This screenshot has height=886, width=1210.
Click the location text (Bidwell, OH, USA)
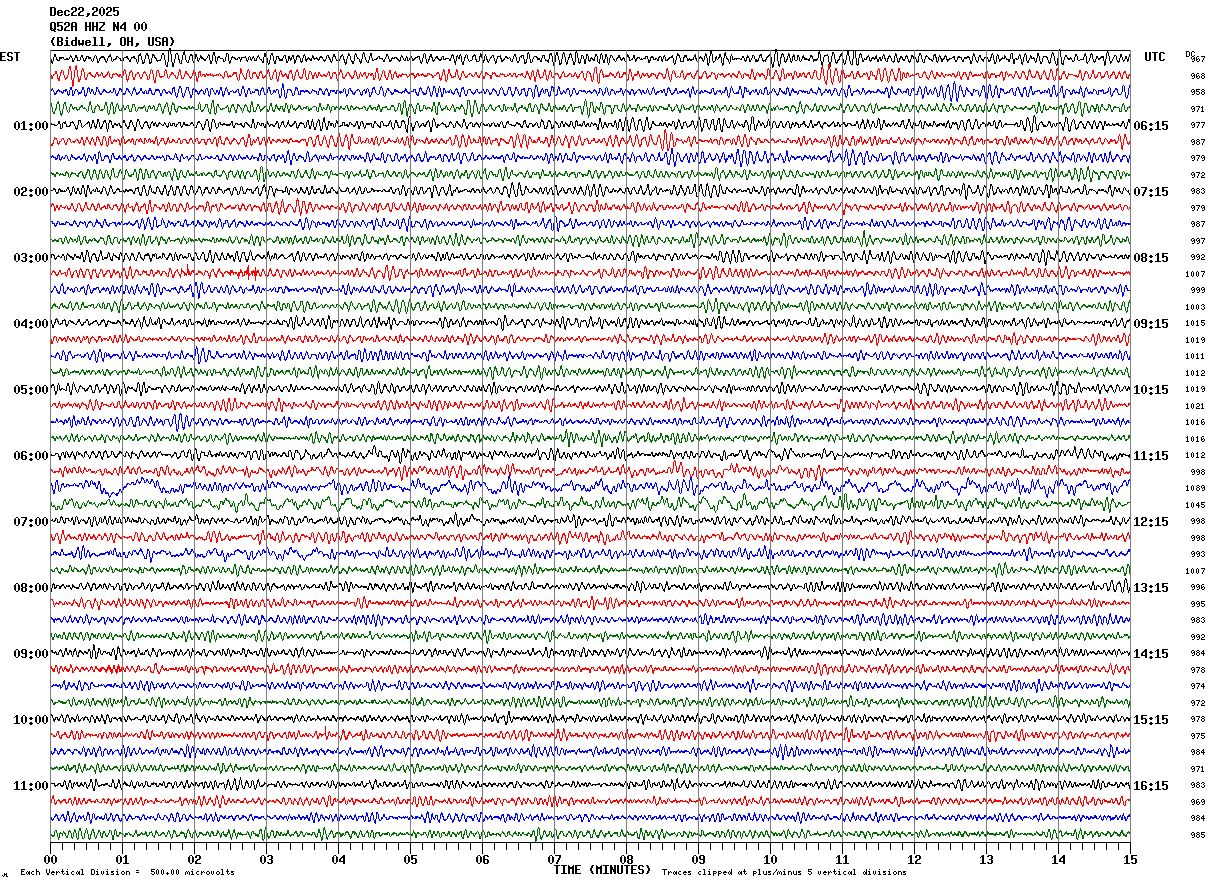click(x=112, y=42)
